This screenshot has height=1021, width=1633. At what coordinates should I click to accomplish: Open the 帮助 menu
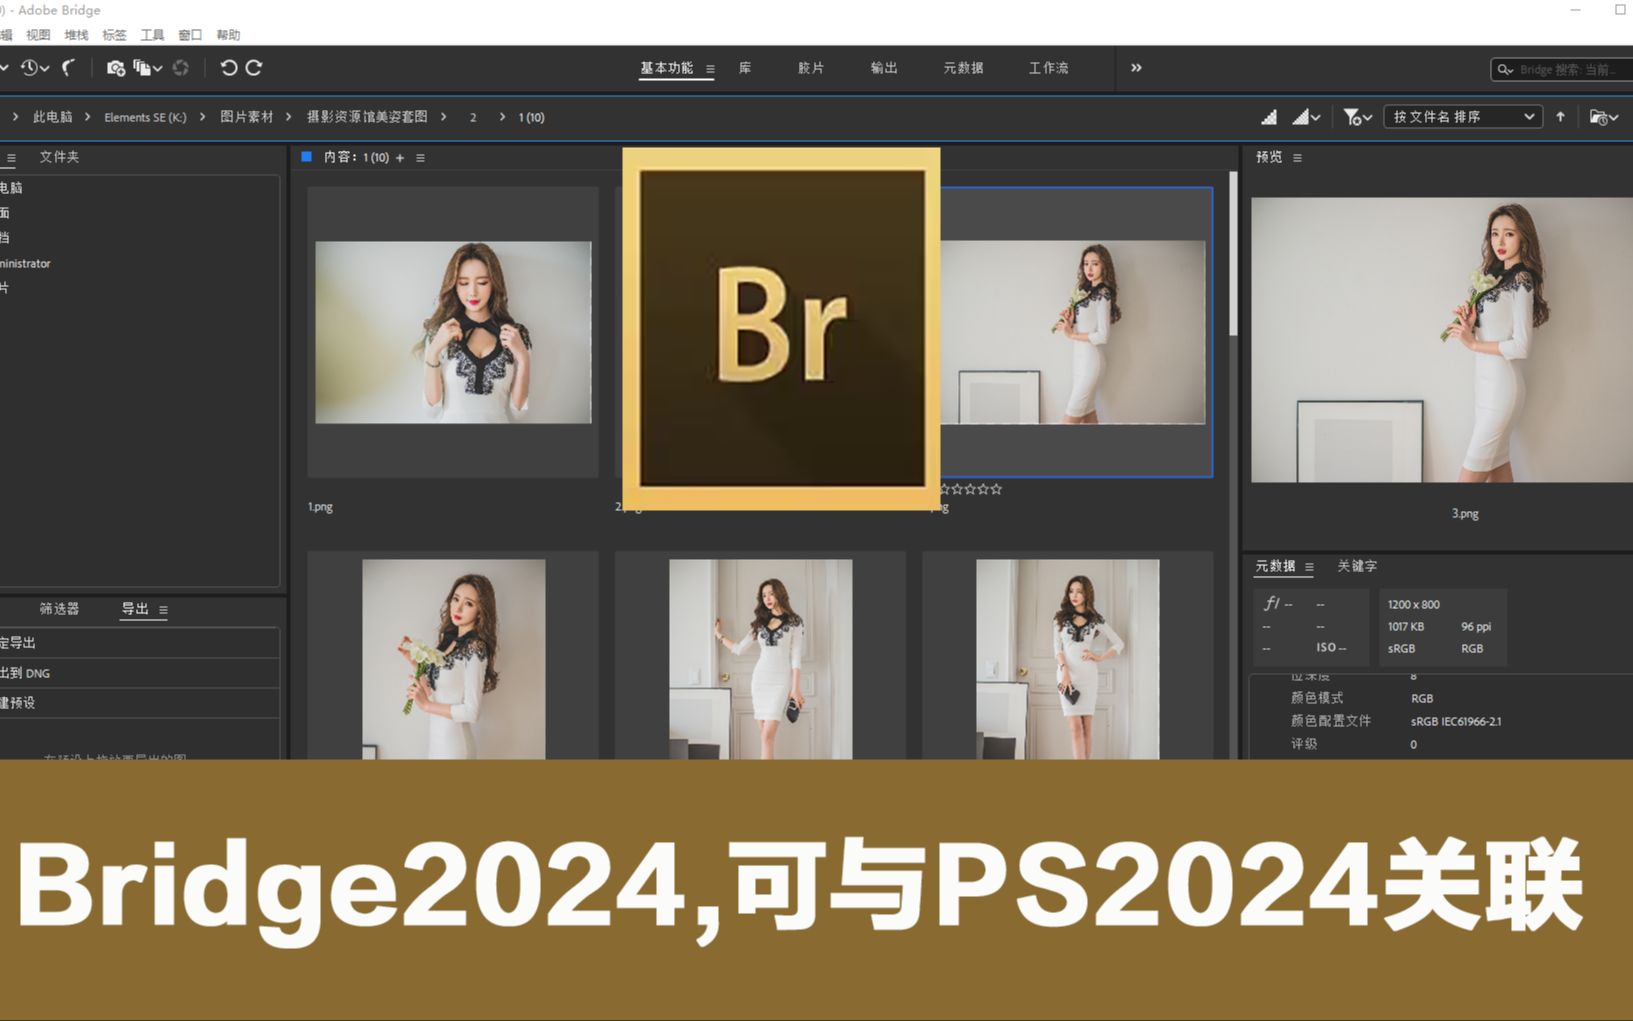[228, 35]
